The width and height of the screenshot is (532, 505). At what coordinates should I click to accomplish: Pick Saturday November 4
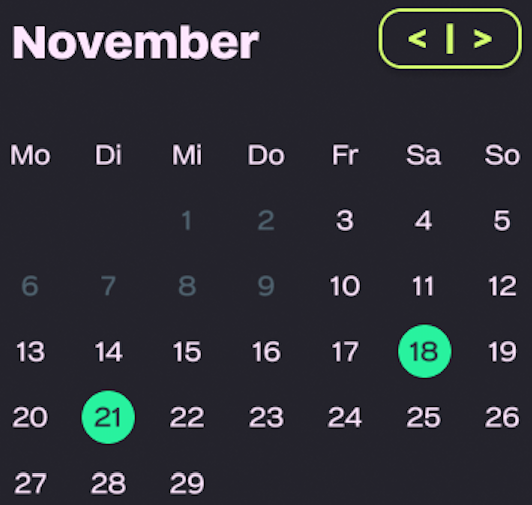(424, 220)
